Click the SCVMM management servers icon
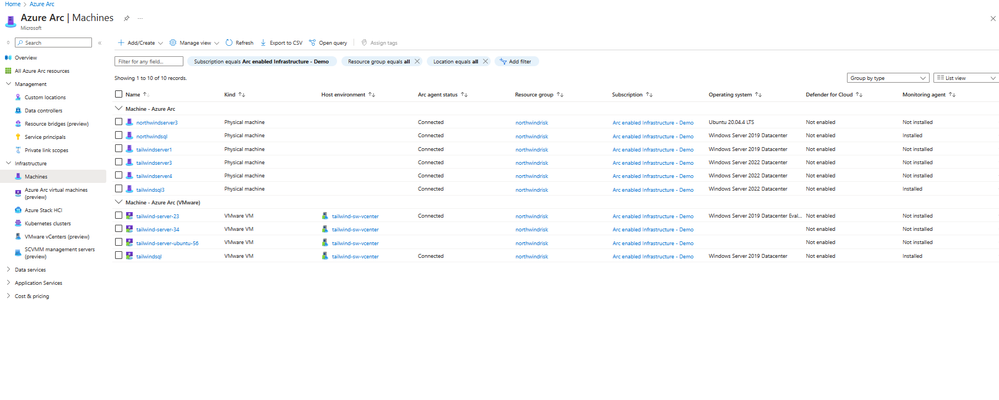The image size is (999, 400). (x=18, y=252)
